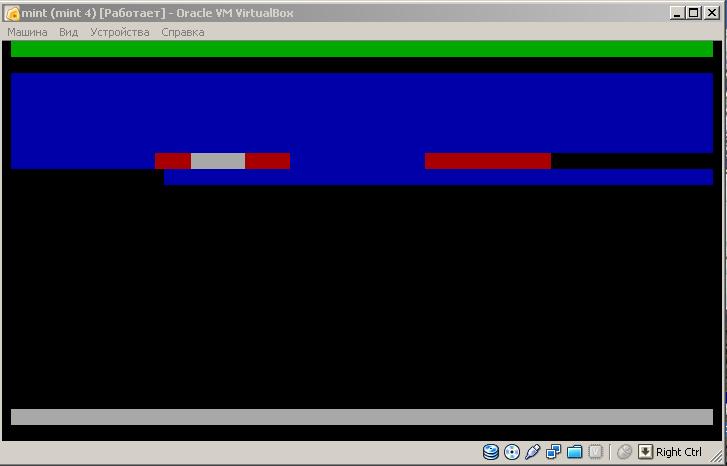The height and width of the screenshot is (466, 727).
Task: Maximize the VirtualBox window
Action: click(694, 13)
